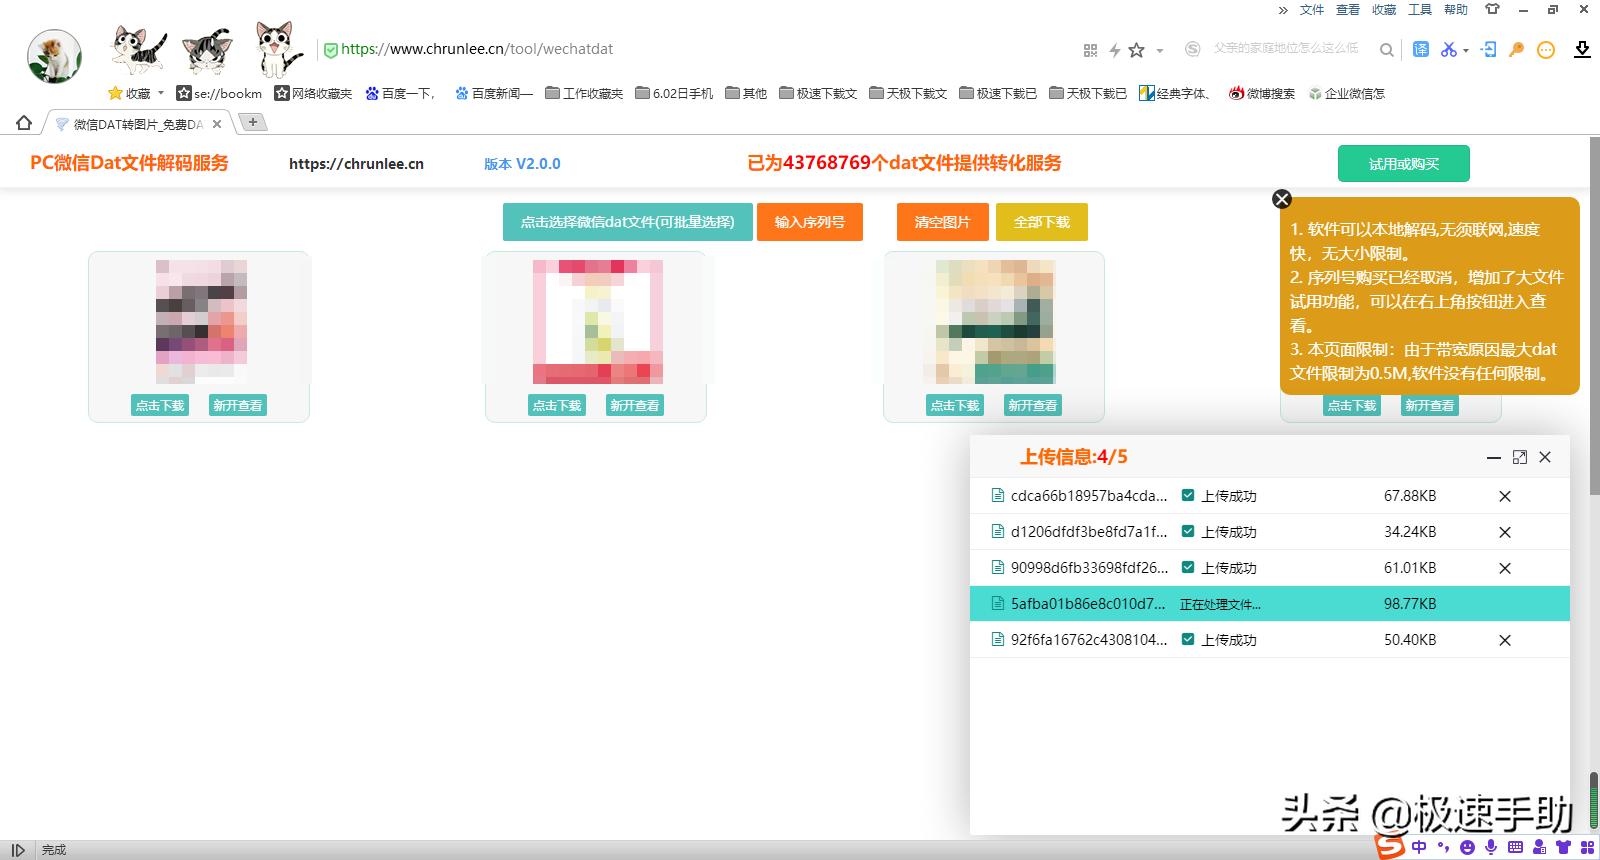1600x860 pixels.
Task: Remove the d1206dfdf3be8fd7a1f upload row
Action: [1505, 532]
